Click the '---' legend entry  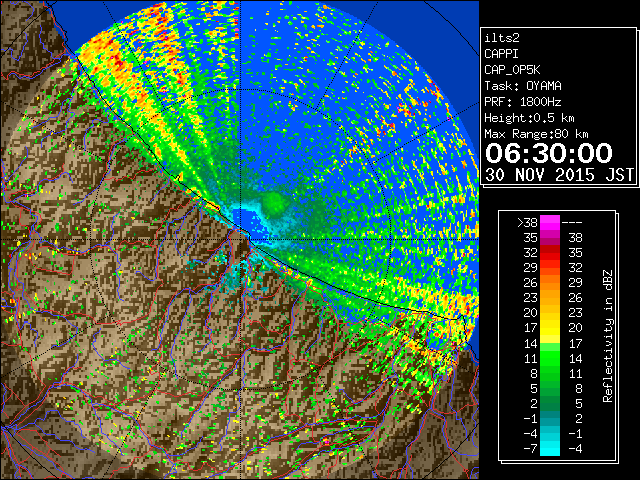click(x=572, y=222)
